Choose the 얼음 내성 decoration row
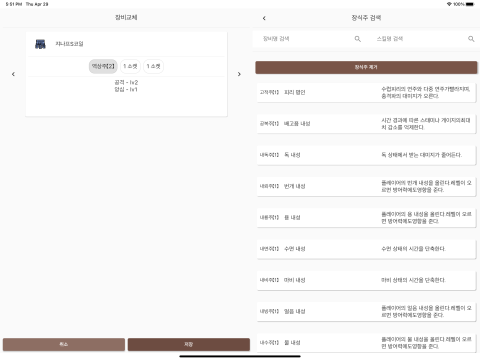The image size is (480, 360). pyautogui.click(x=366, y=312)
